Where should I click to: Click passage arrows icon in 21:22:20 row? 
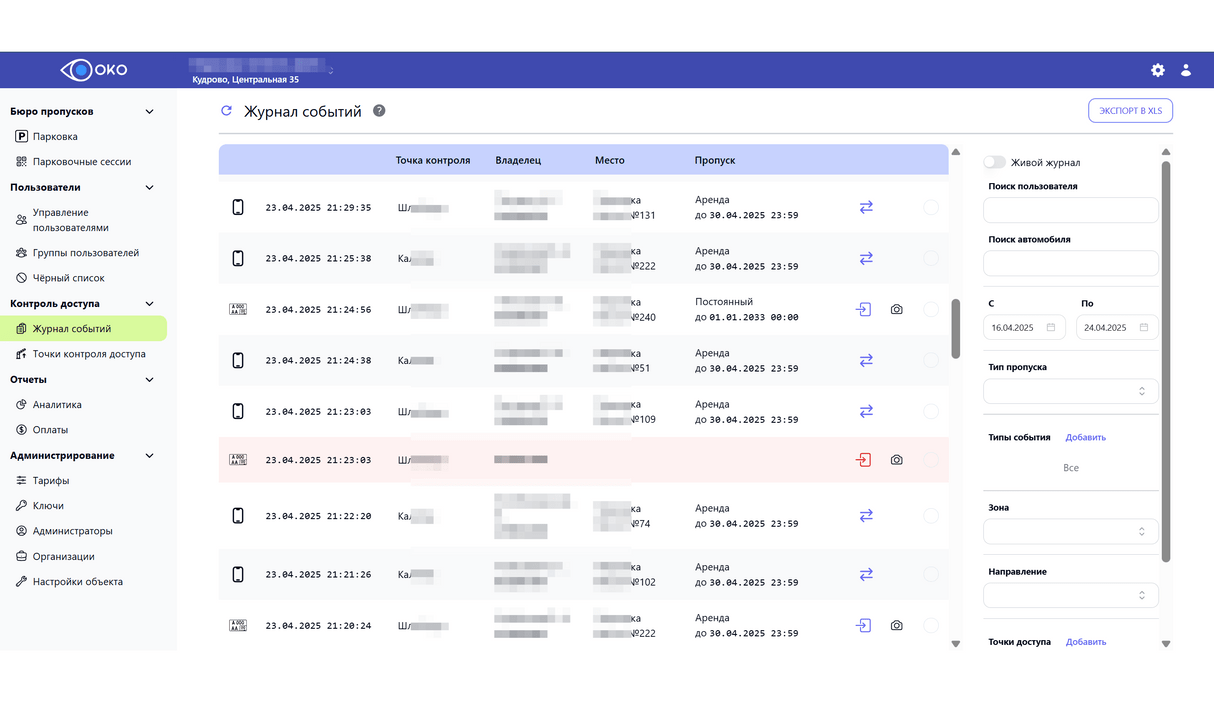click(866, 516)
